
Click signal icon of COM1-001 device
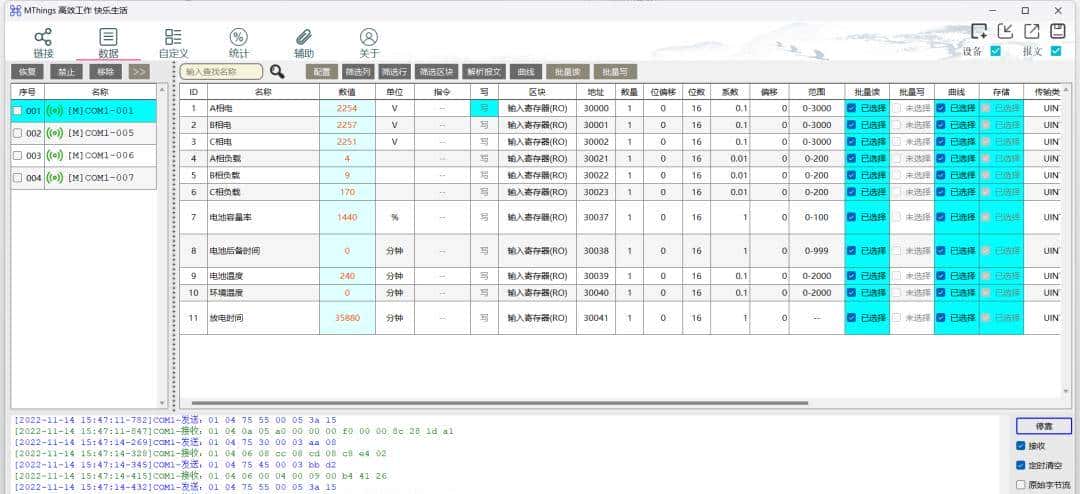[54, 110]
